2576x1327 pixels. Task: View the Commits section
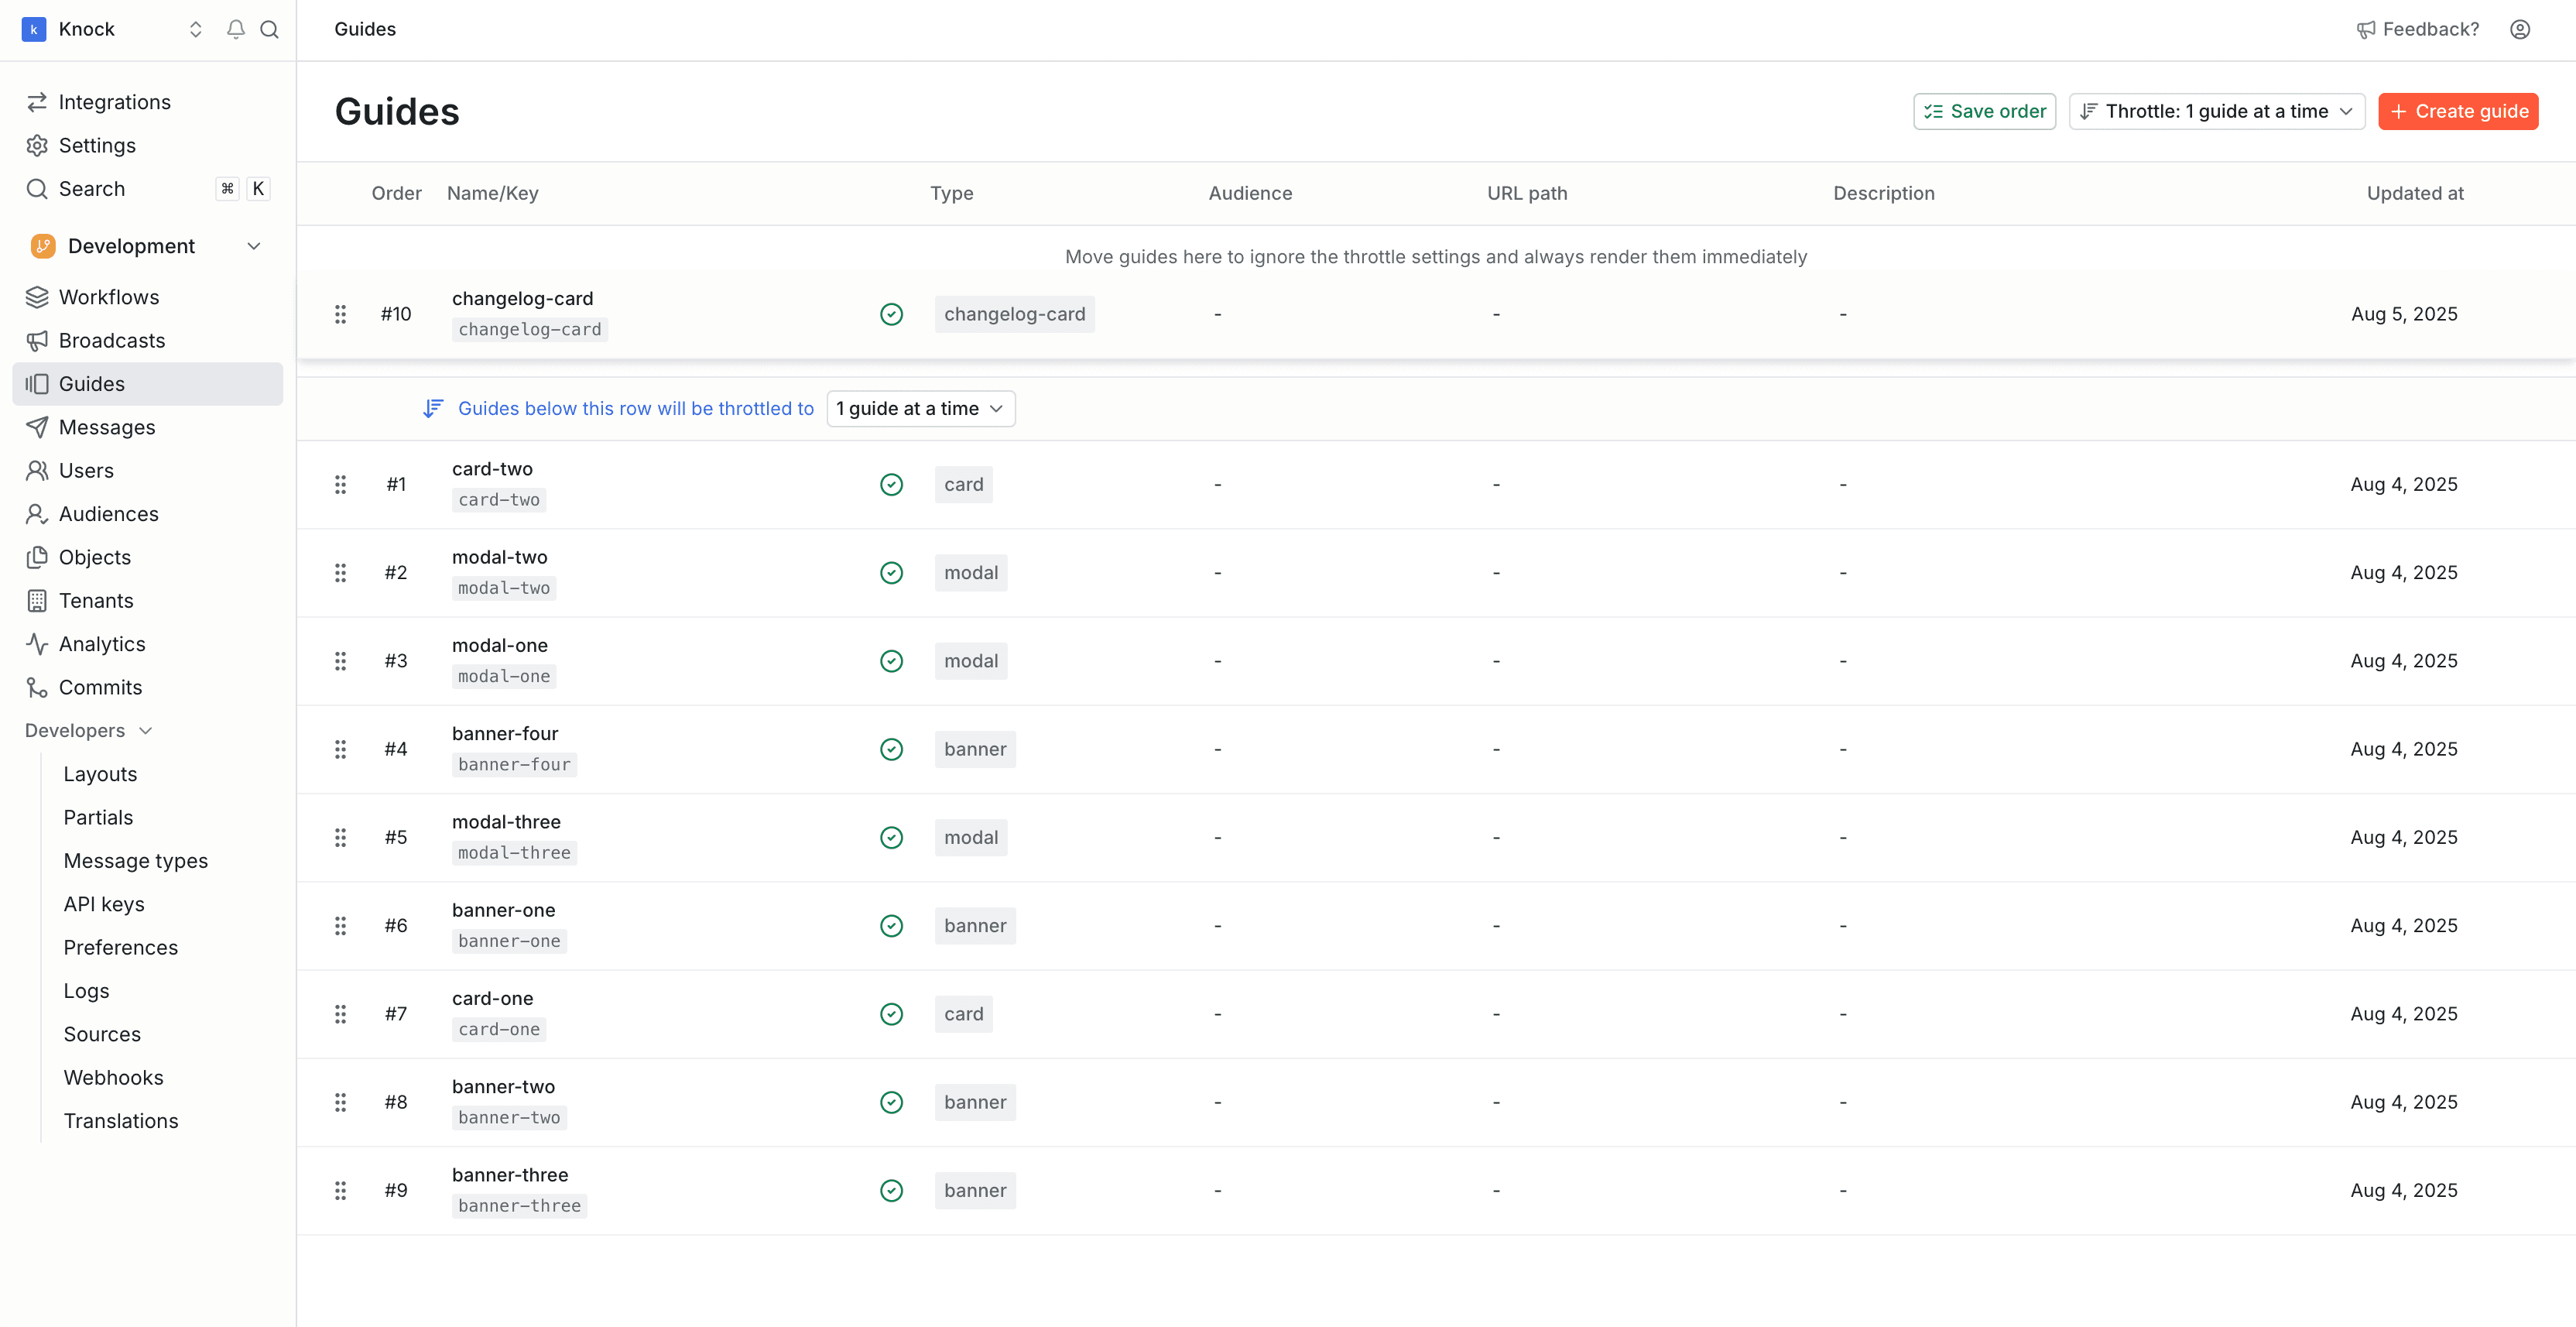99,687
